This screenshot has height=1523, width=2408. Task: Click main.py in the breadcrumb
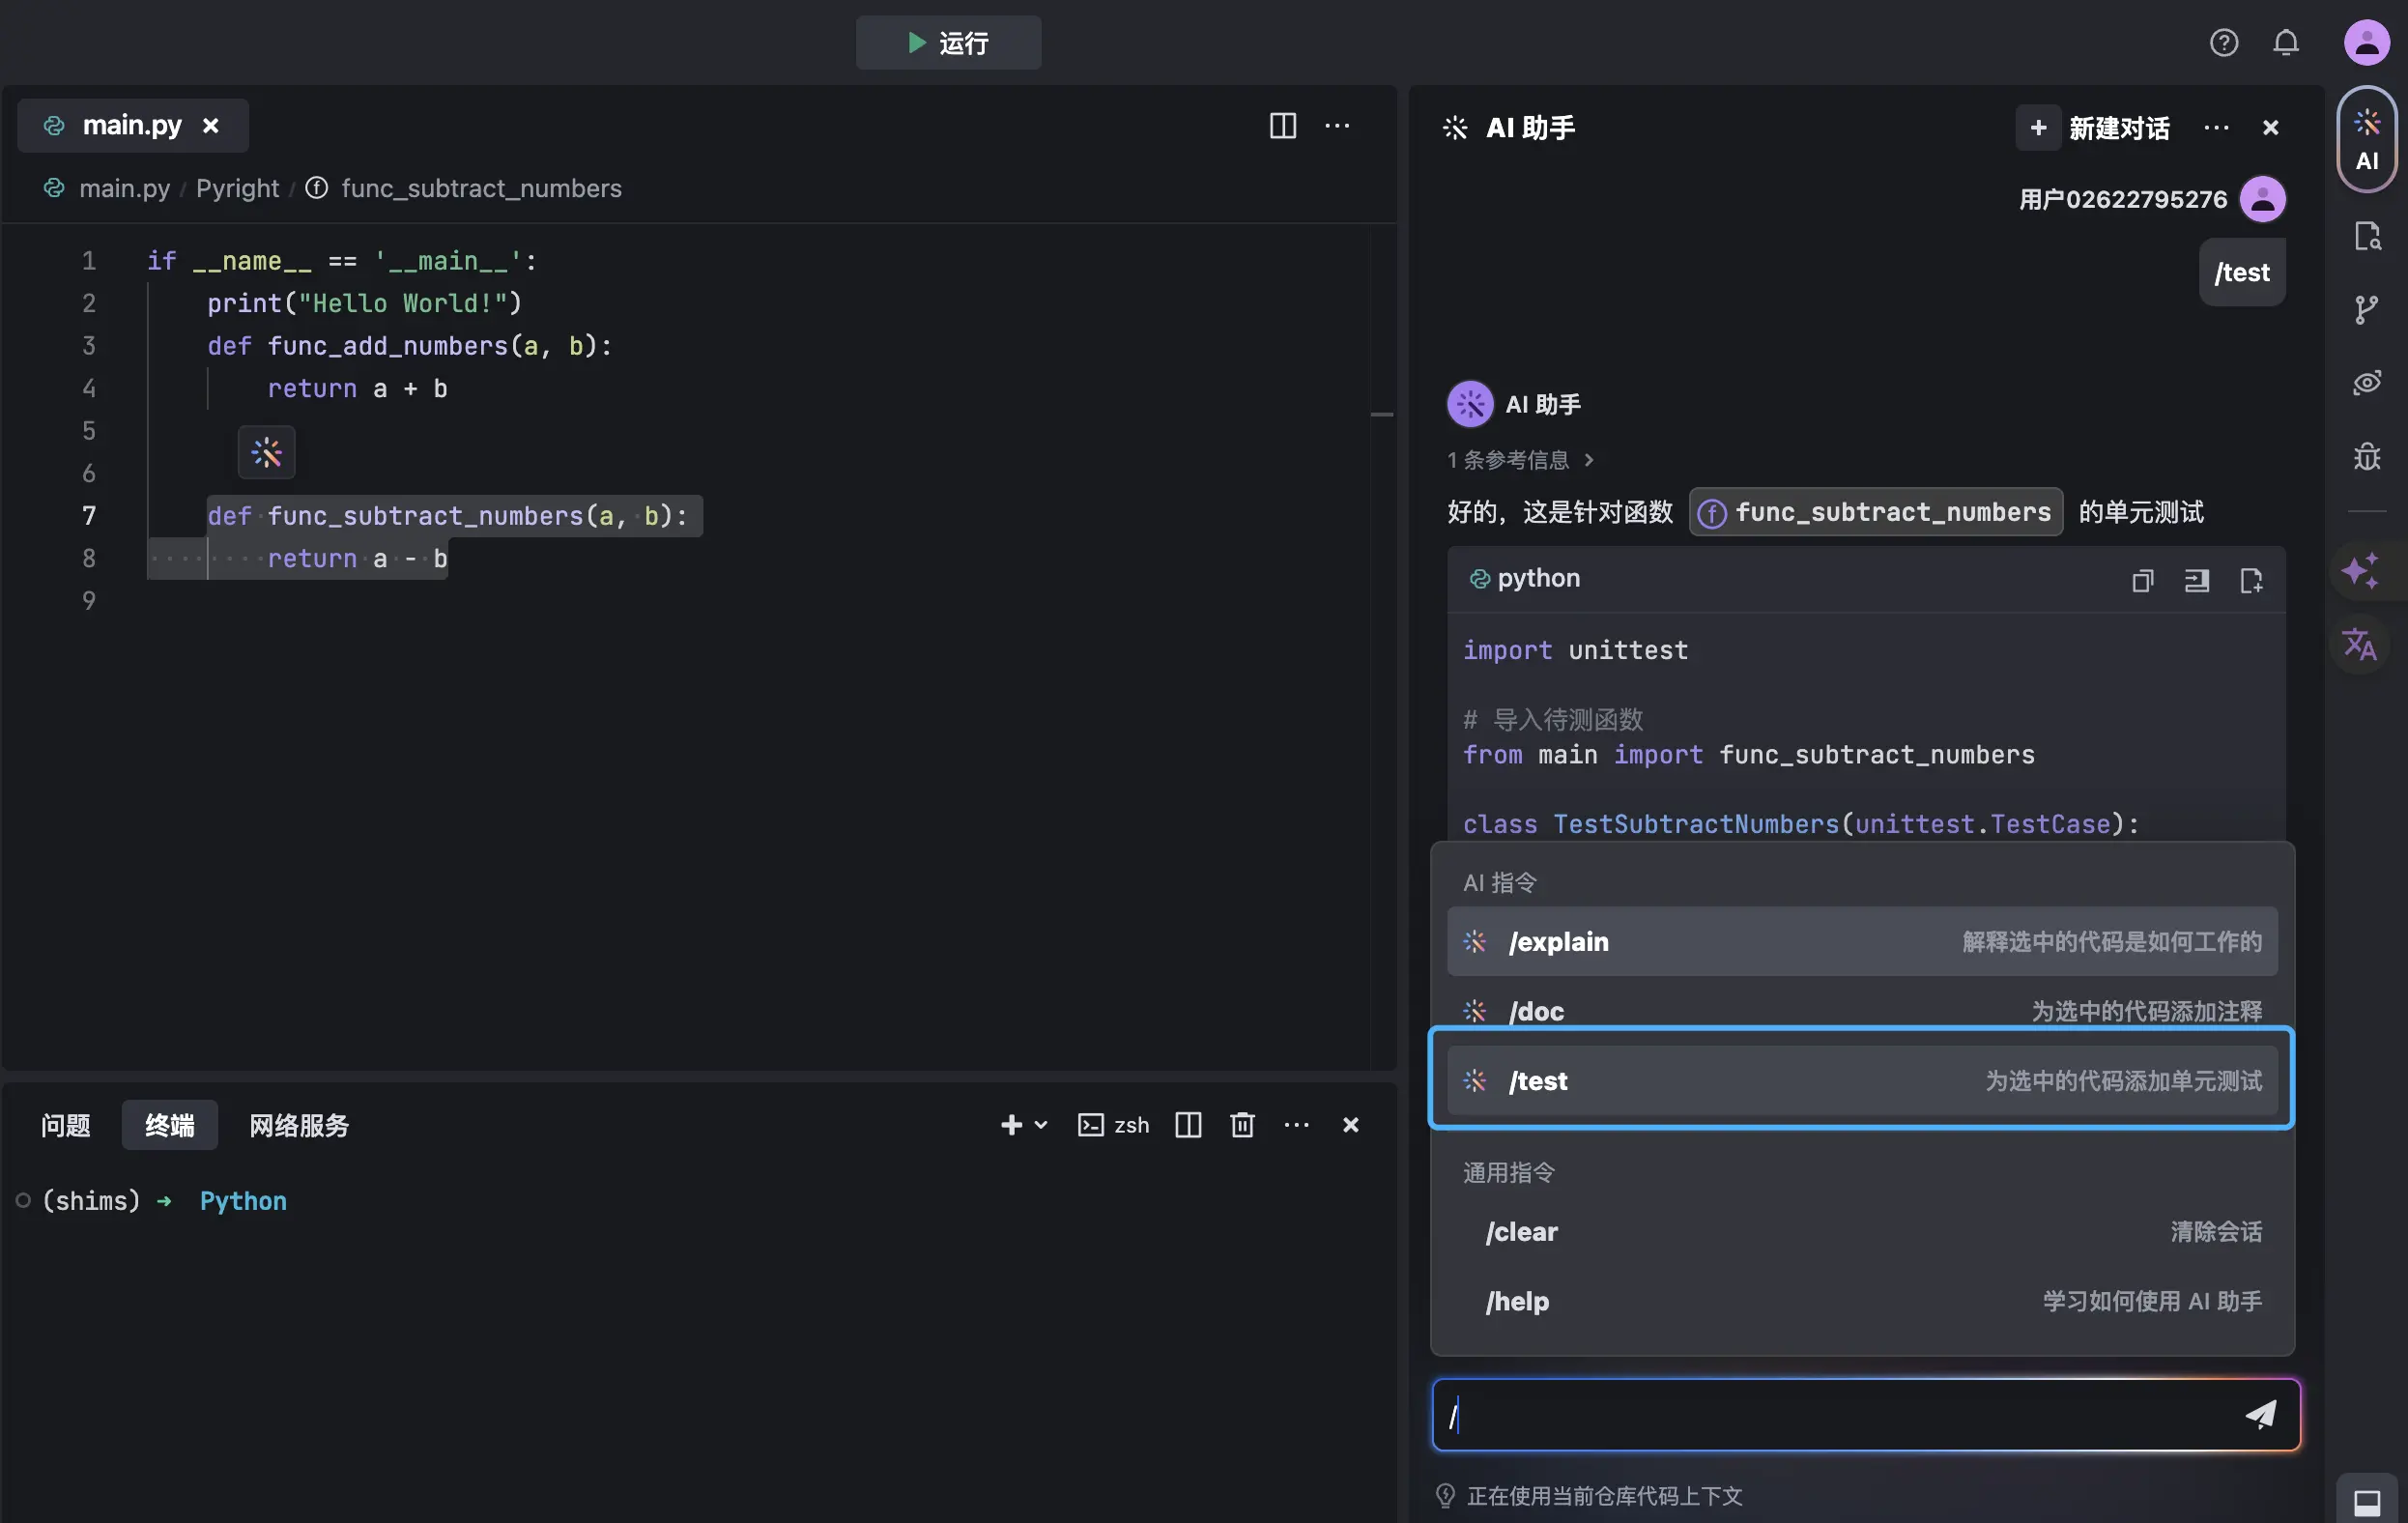(124, 188)
